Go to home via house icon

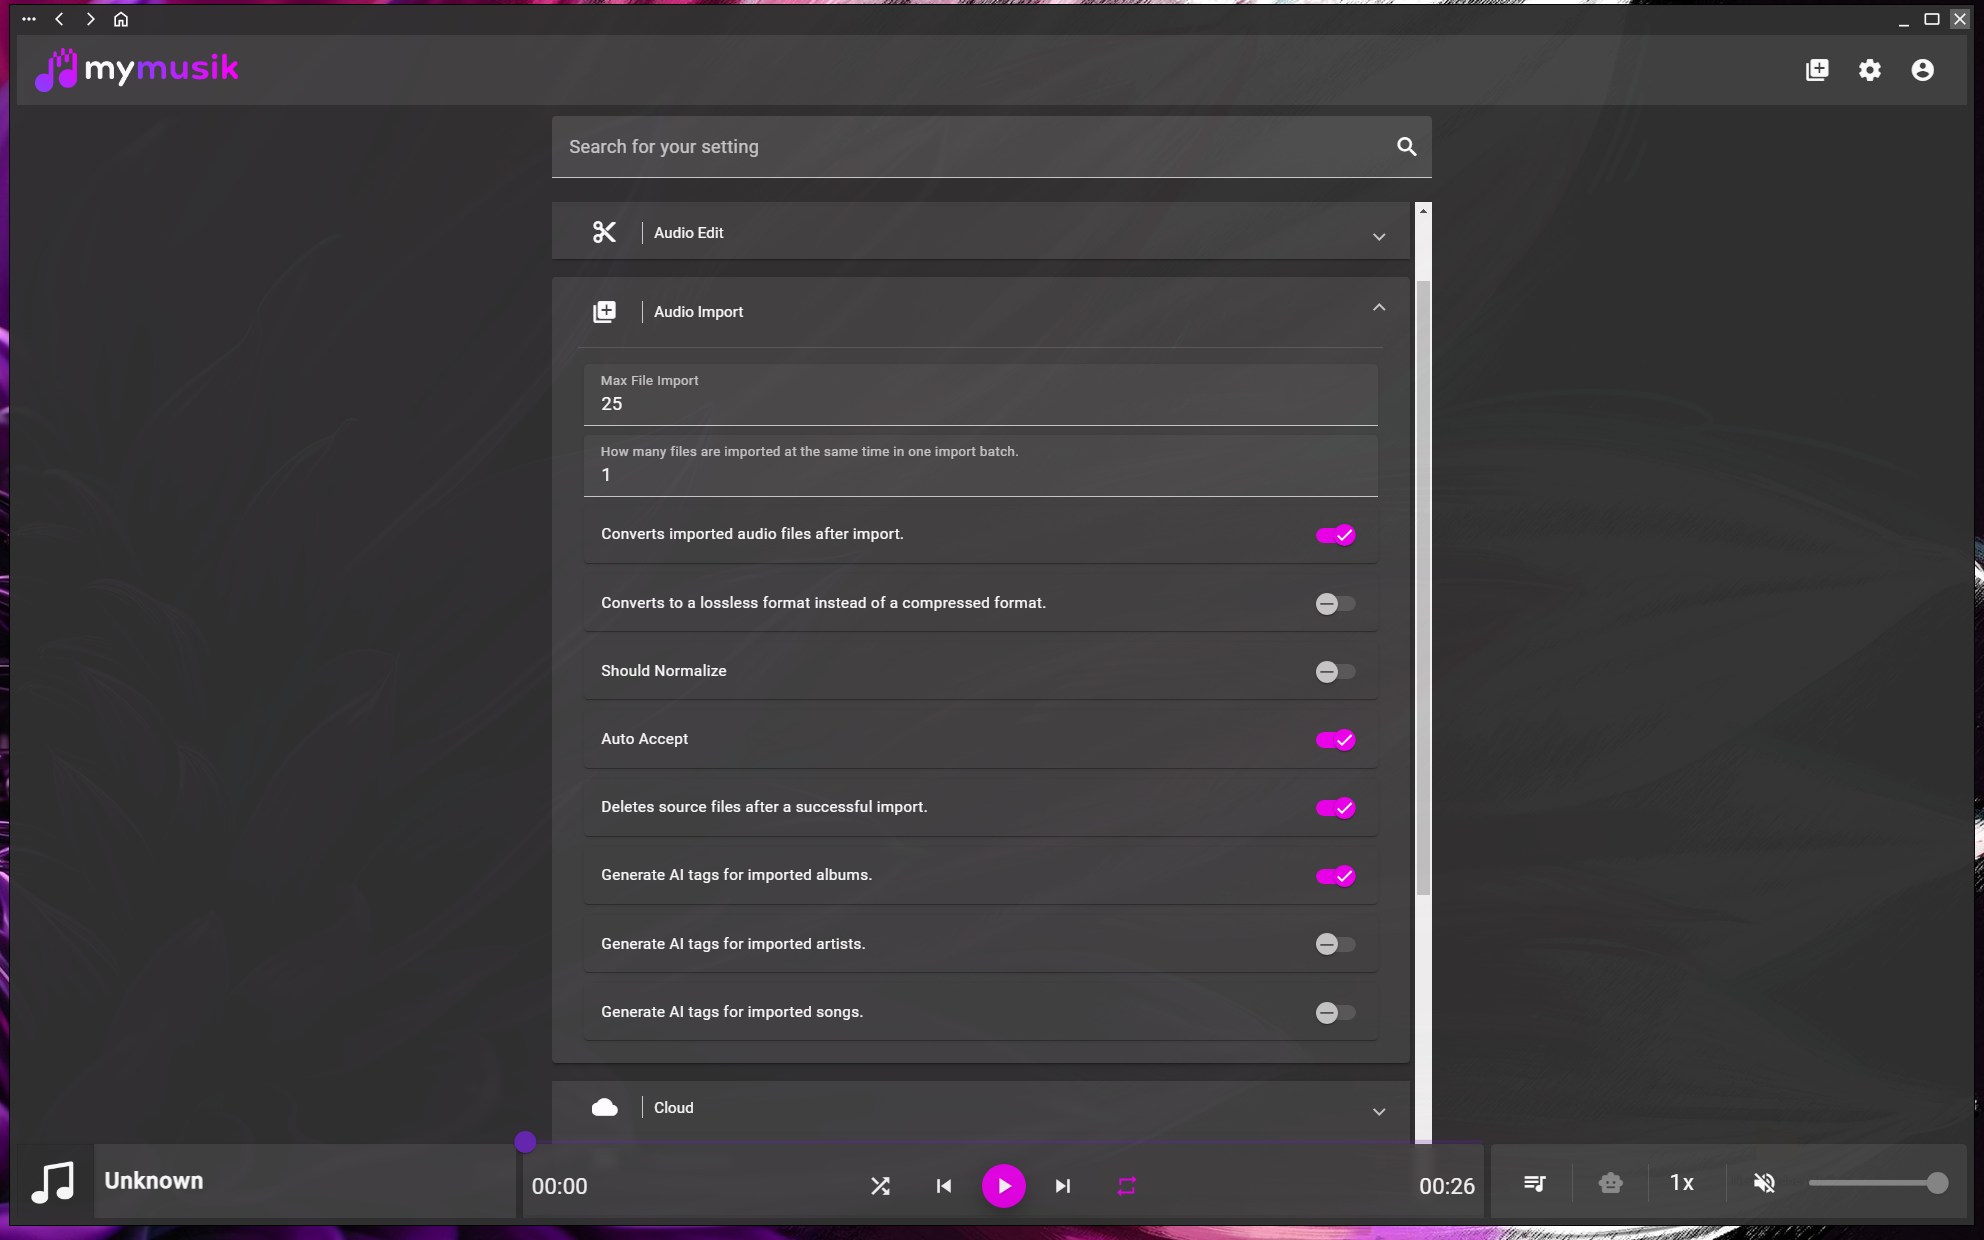[x=121, y=19]
